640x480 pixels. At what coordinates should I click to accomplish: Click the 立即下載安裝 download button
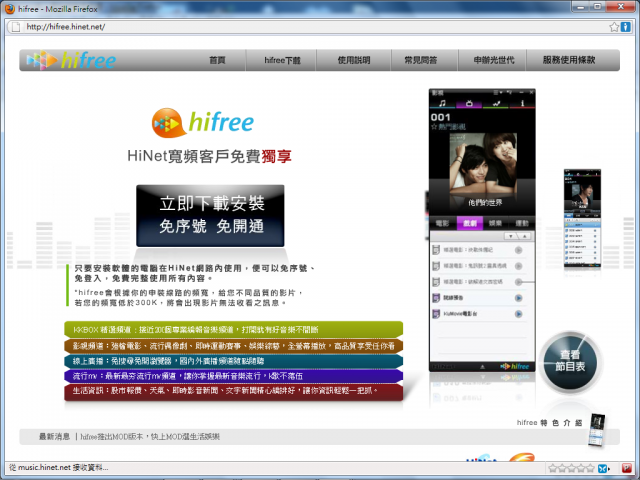(210, 216)
